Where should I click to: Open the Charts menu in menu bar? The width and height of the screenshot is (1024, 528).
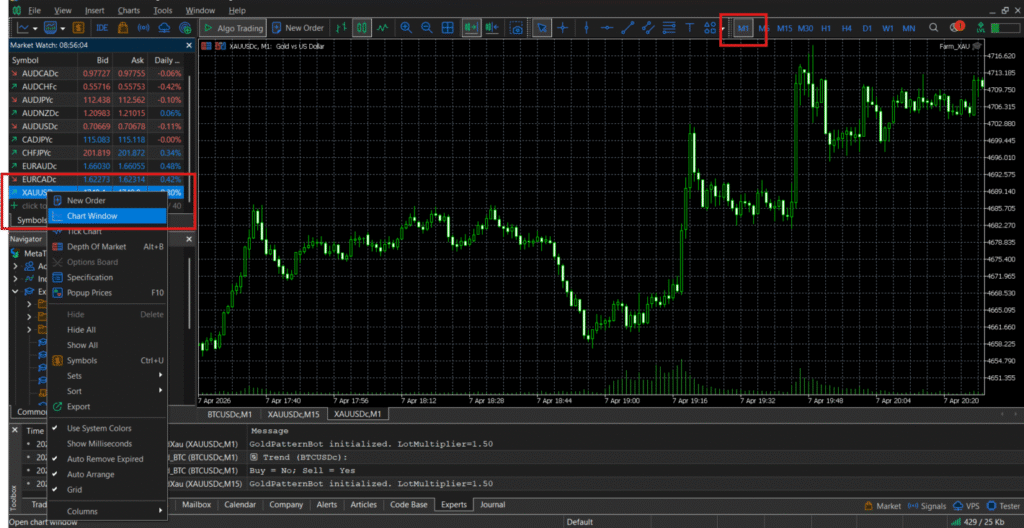tap(128, 10)
